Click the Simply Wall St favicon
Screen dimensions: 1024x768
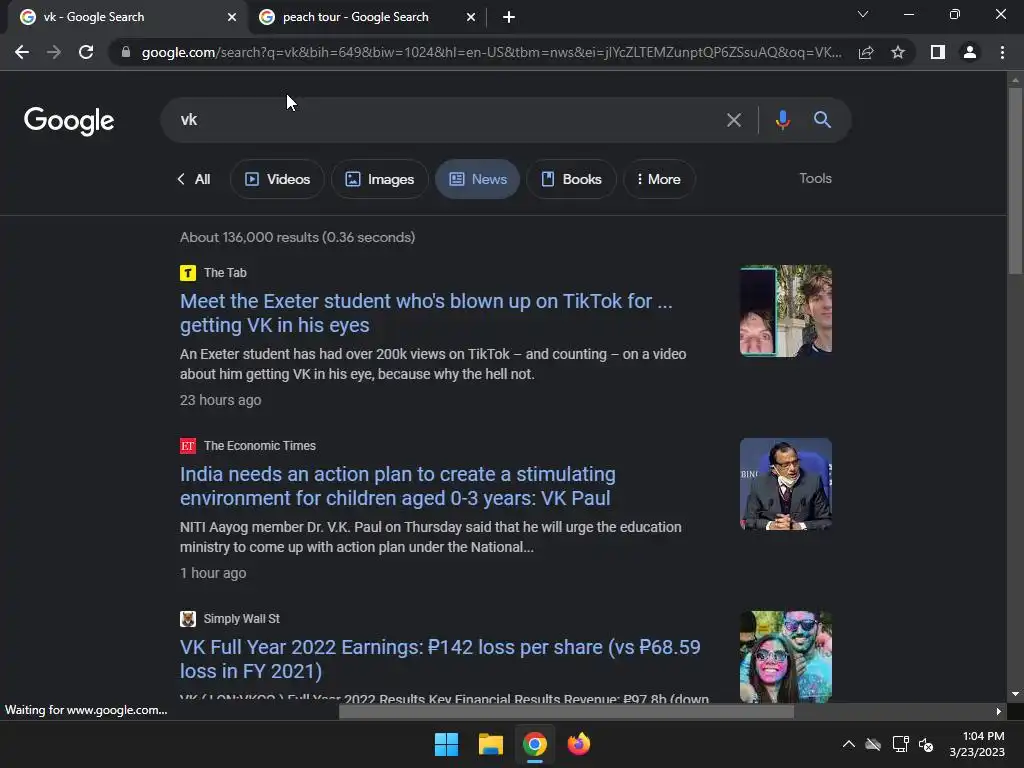pos(188,619)
